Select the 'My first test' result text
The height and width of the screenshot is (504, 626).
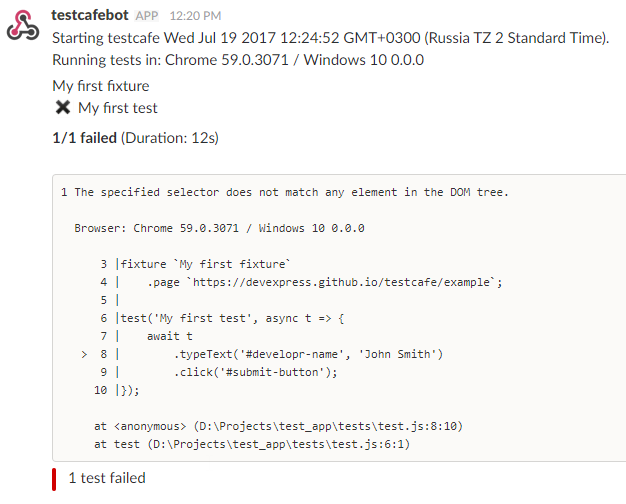click(x=118, y=108)
